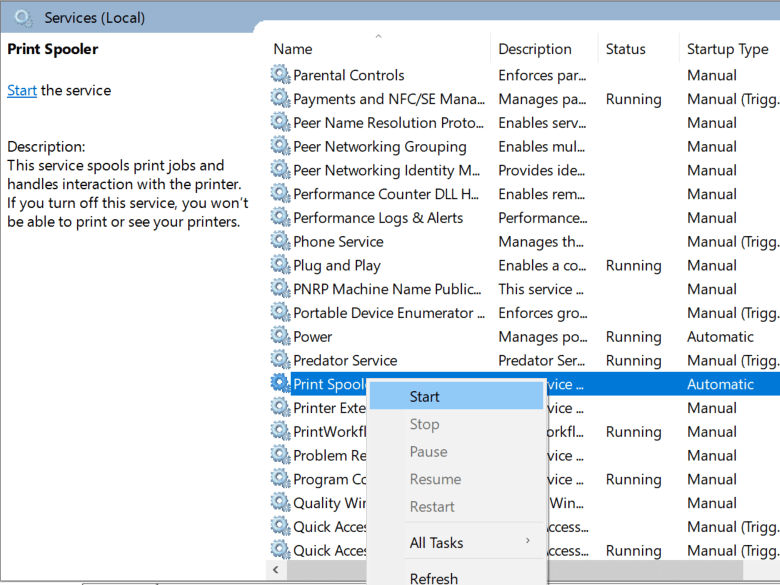780x585 pixels.
Task: Sort by the Startup Type column header
Action: tap(727, 49)
